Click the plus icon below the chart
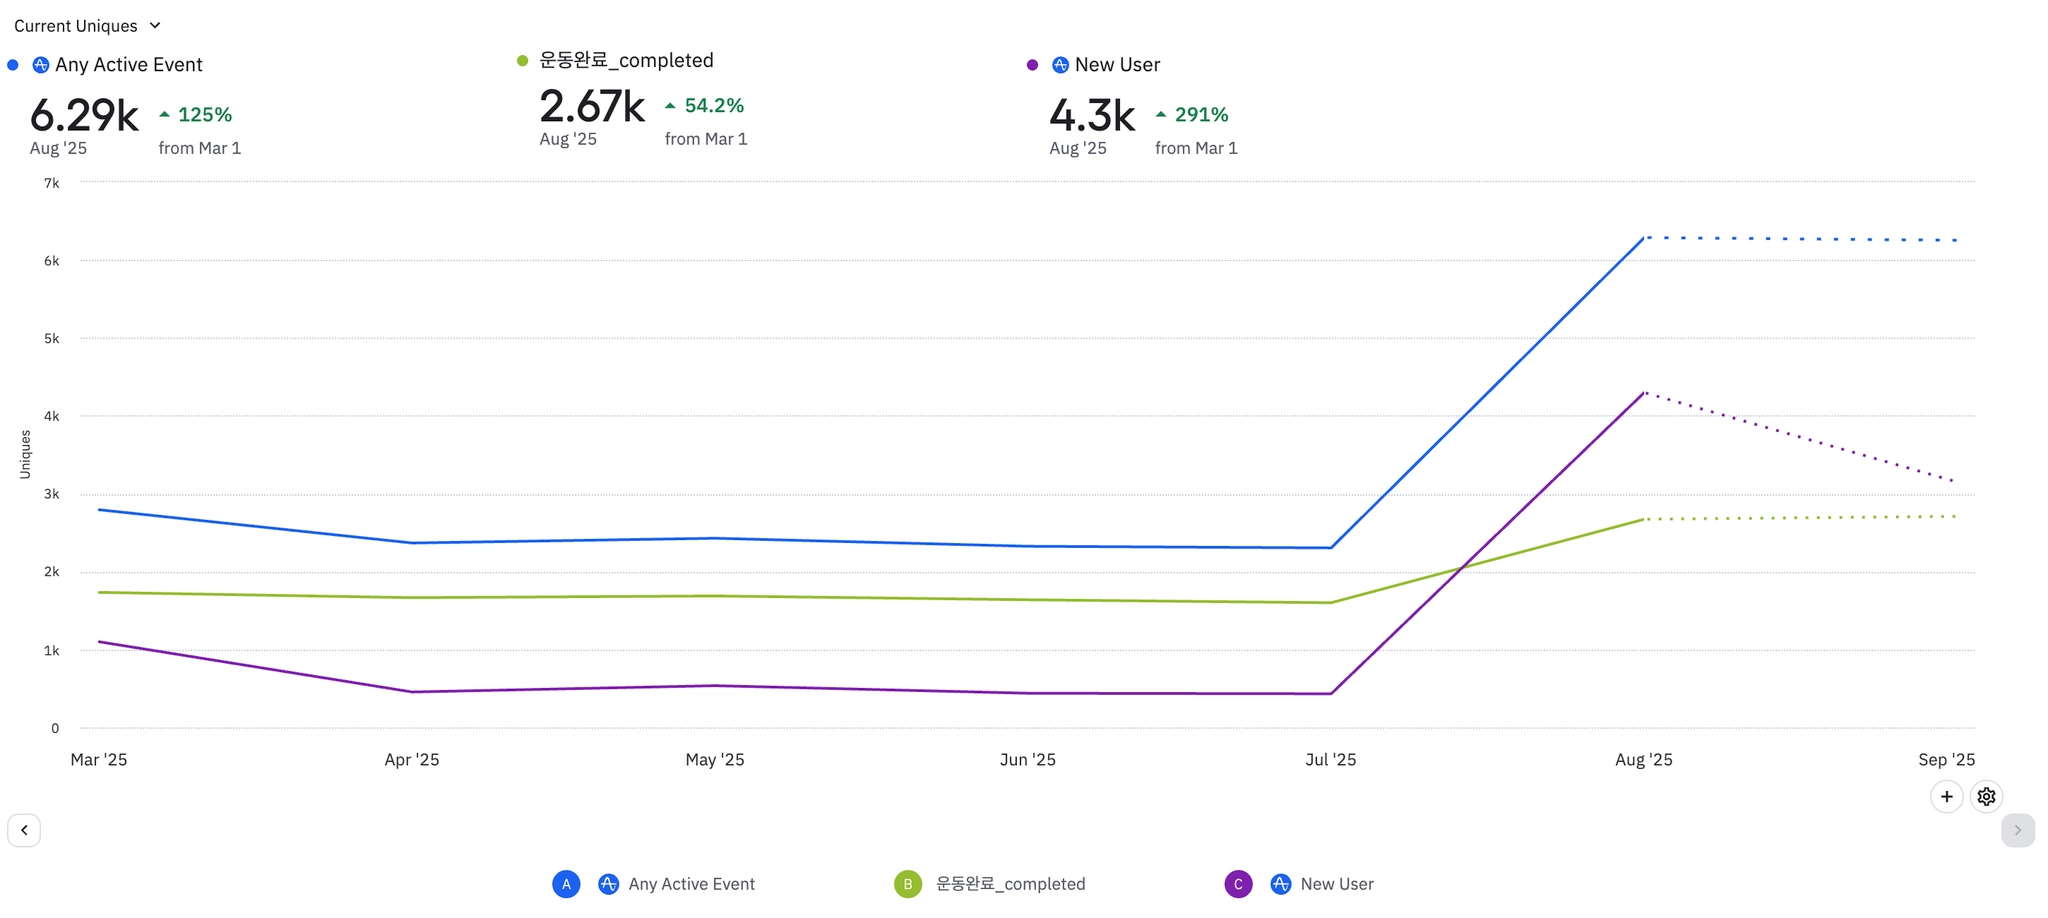 click(x=1946, y=797)
